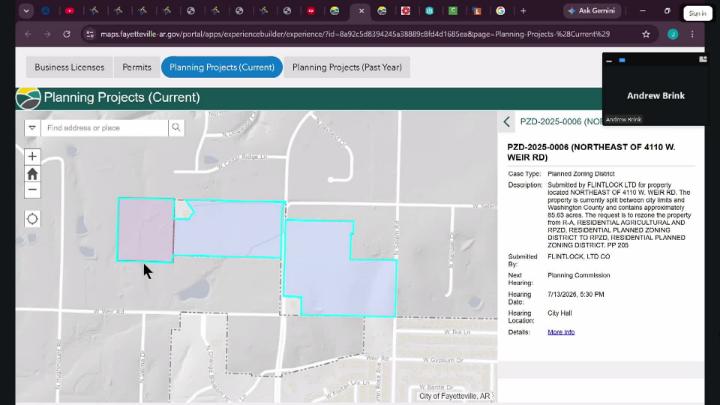Viewport: 720px width, 405px height.
Task: Click the Ask Gemini button
Action: click(592, 11)
